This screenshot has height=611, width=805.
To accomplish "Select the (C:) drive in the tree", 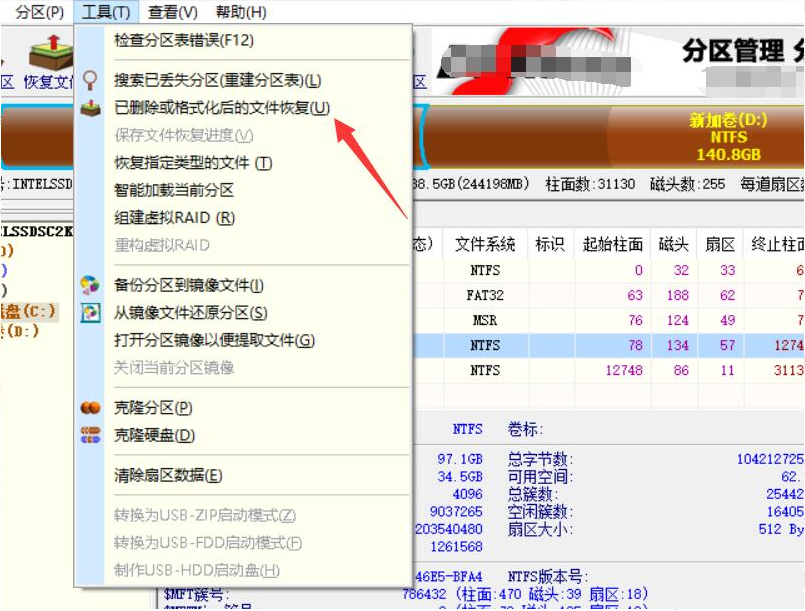I will click(x=29, y=311).
